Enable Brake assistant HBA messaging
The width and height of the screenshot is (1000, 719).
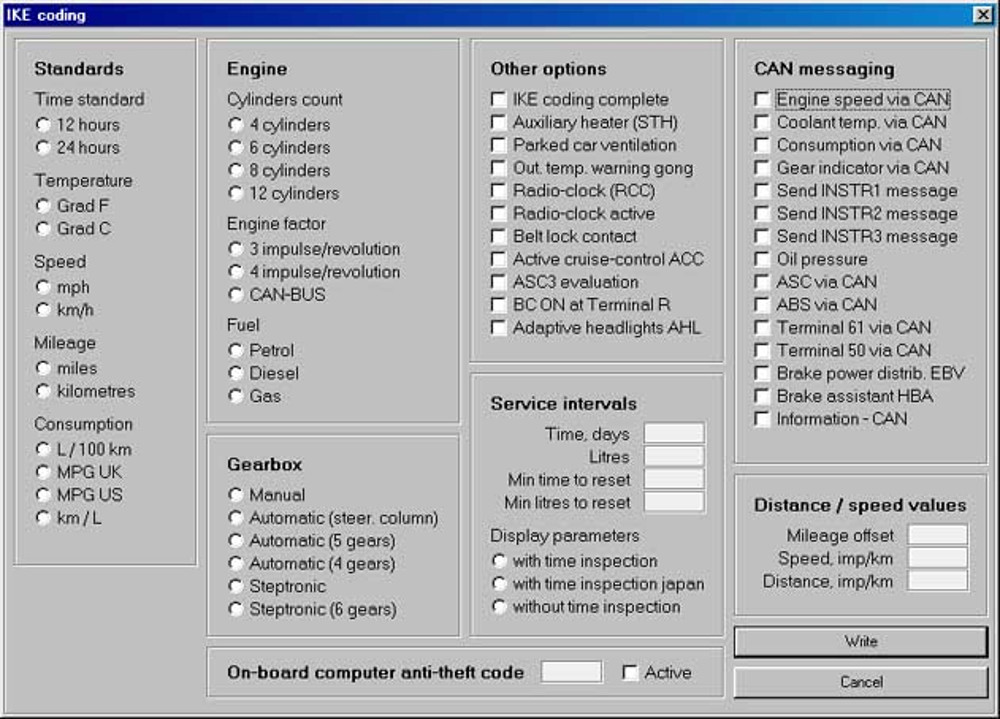coord(763,396)
